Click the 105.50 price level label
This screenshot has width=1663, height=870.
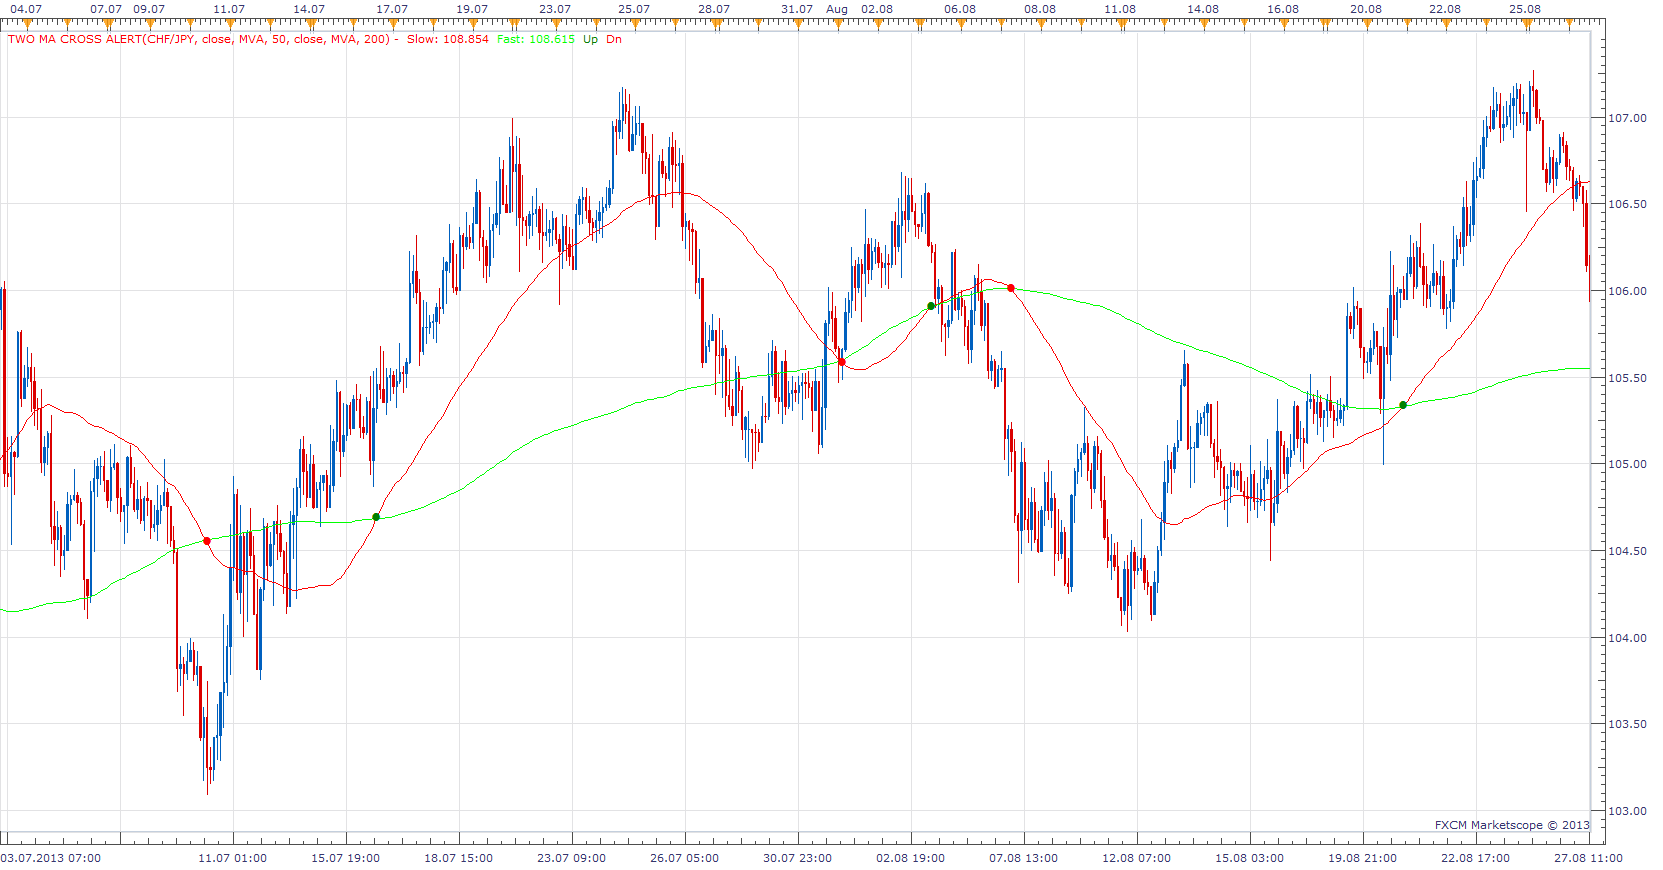[1627, 378]
